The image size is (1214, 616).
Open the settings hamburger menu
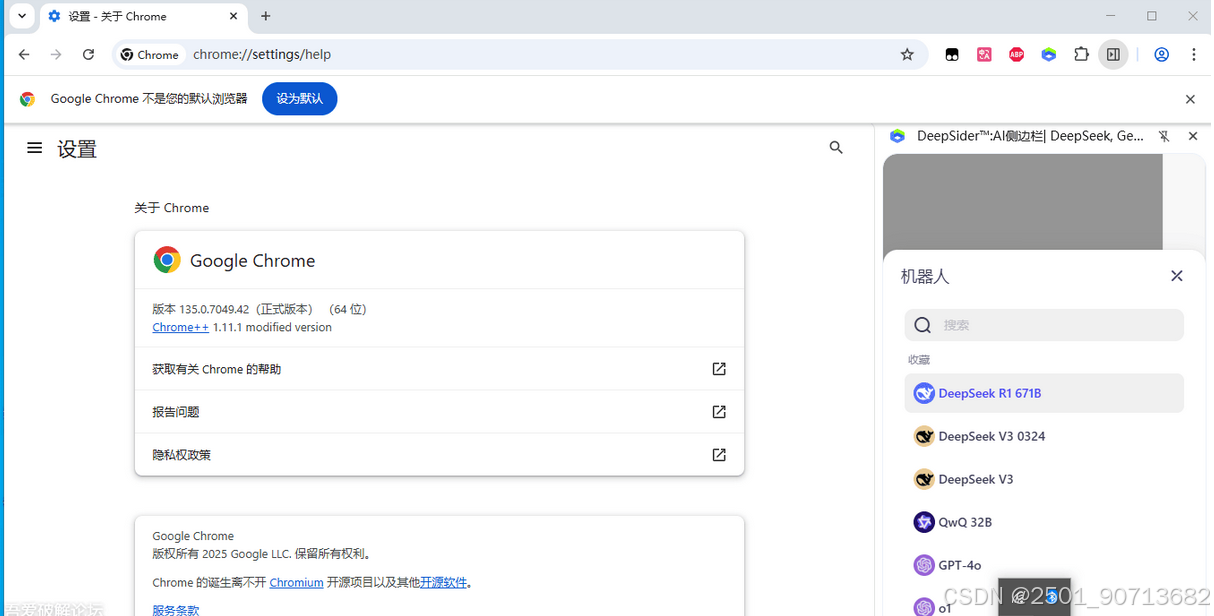35,148
